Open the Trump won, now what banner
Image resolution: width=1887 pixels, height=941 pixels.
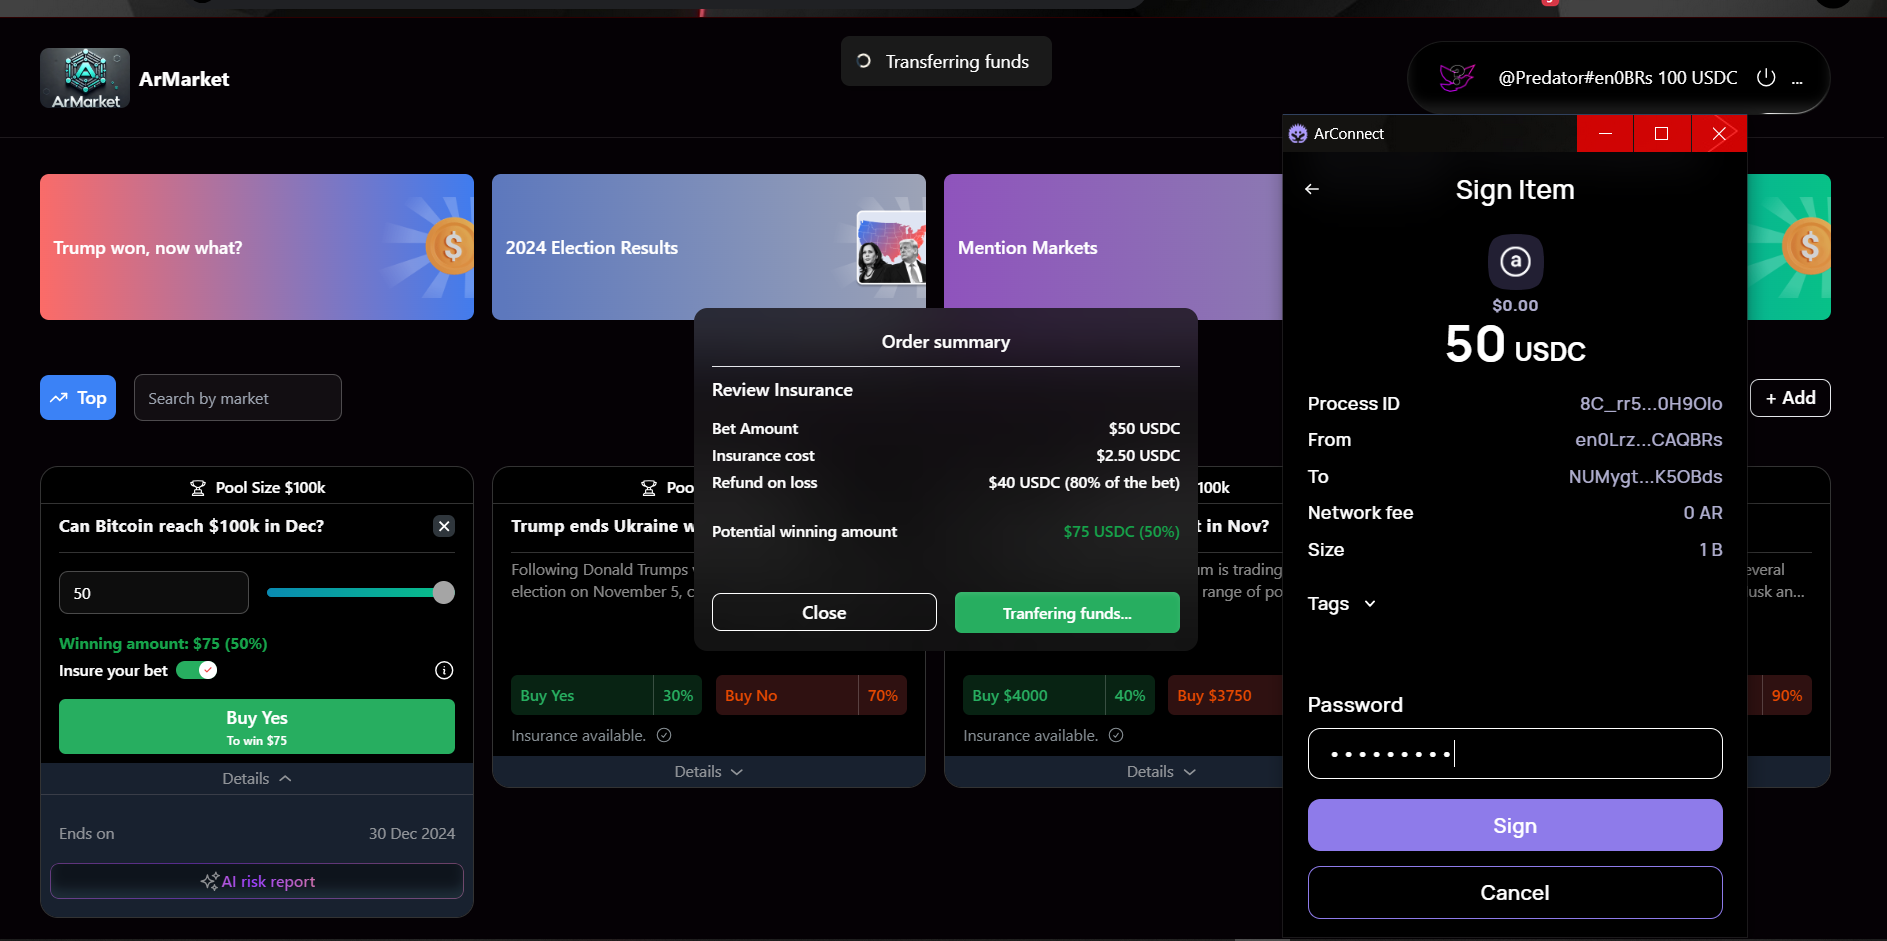point(257,247)
